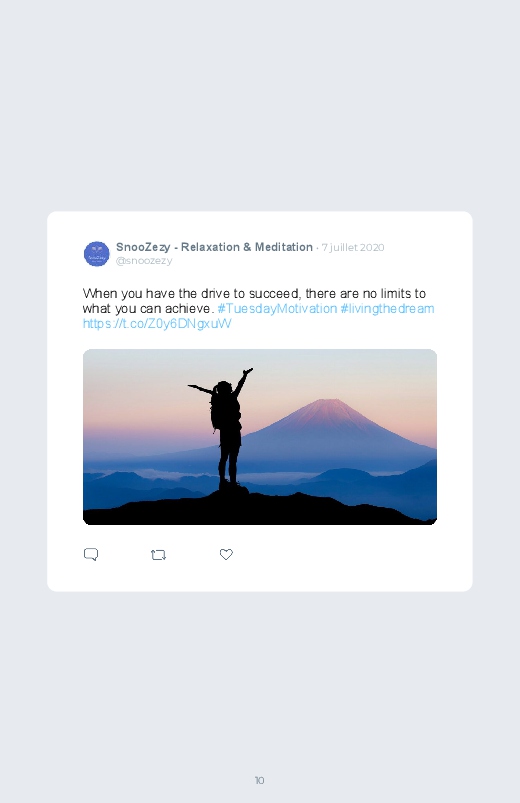Open the #TuesdayMotivation hashtag

tap(277, 309)
